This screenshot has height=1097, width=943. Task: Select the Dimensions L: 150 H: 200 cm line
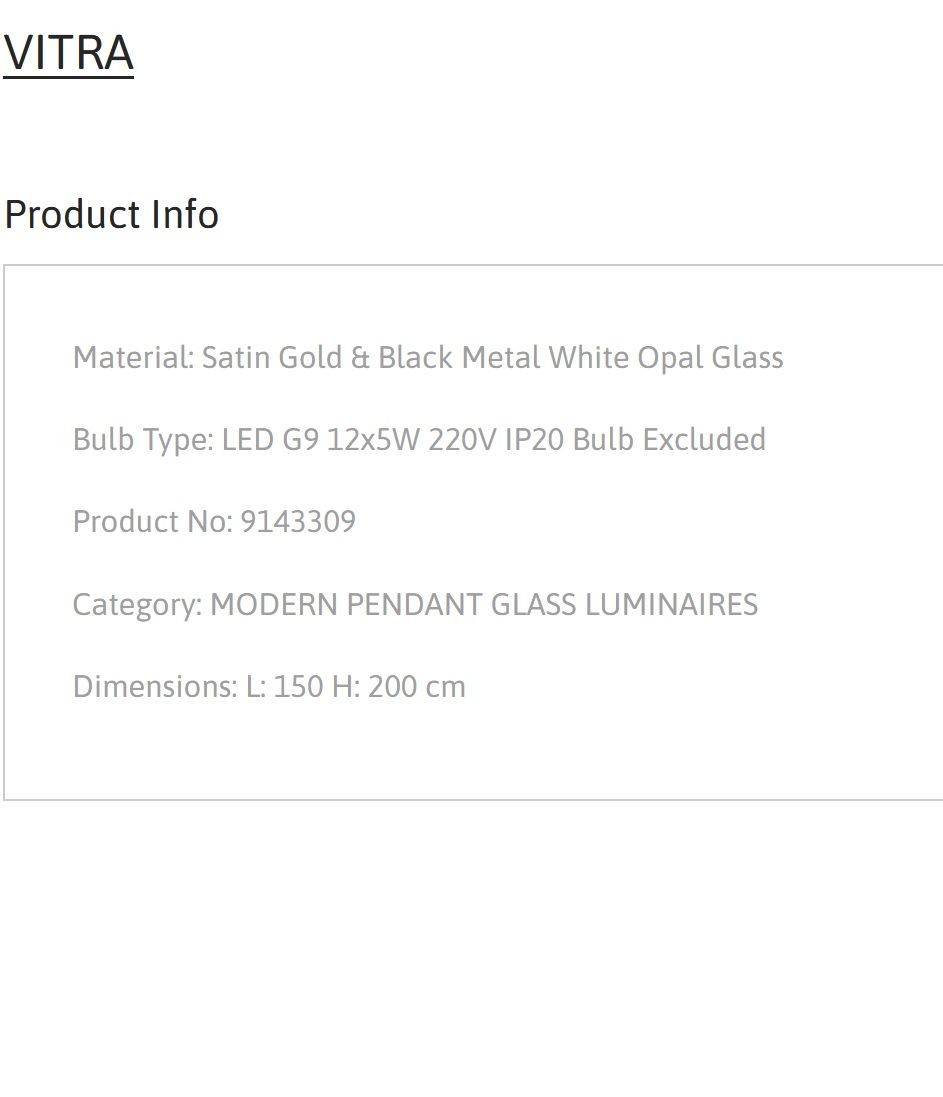[x=269, y=686]
